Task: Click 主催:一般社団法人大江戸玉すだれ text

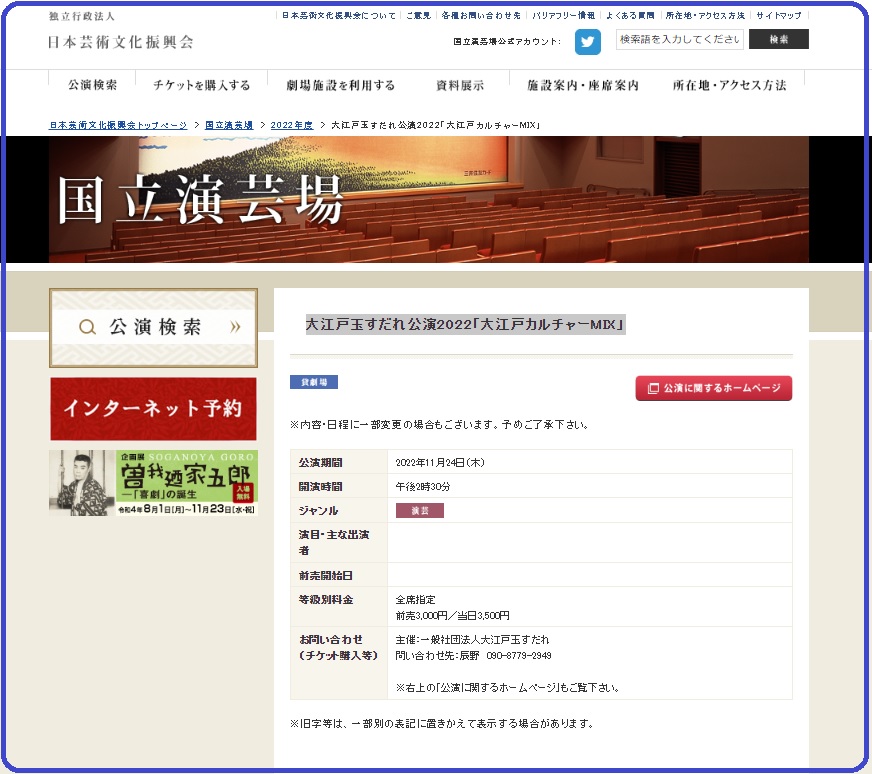Action: (472, 639)
